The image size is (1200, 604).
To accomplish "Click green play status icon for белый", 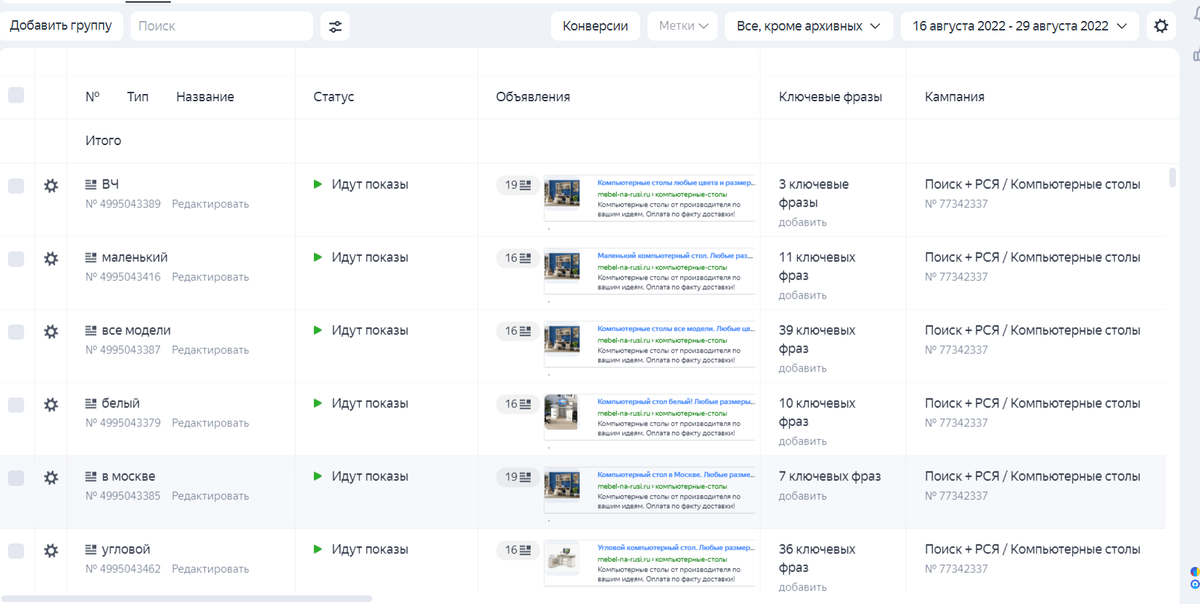I will [318, 403].
